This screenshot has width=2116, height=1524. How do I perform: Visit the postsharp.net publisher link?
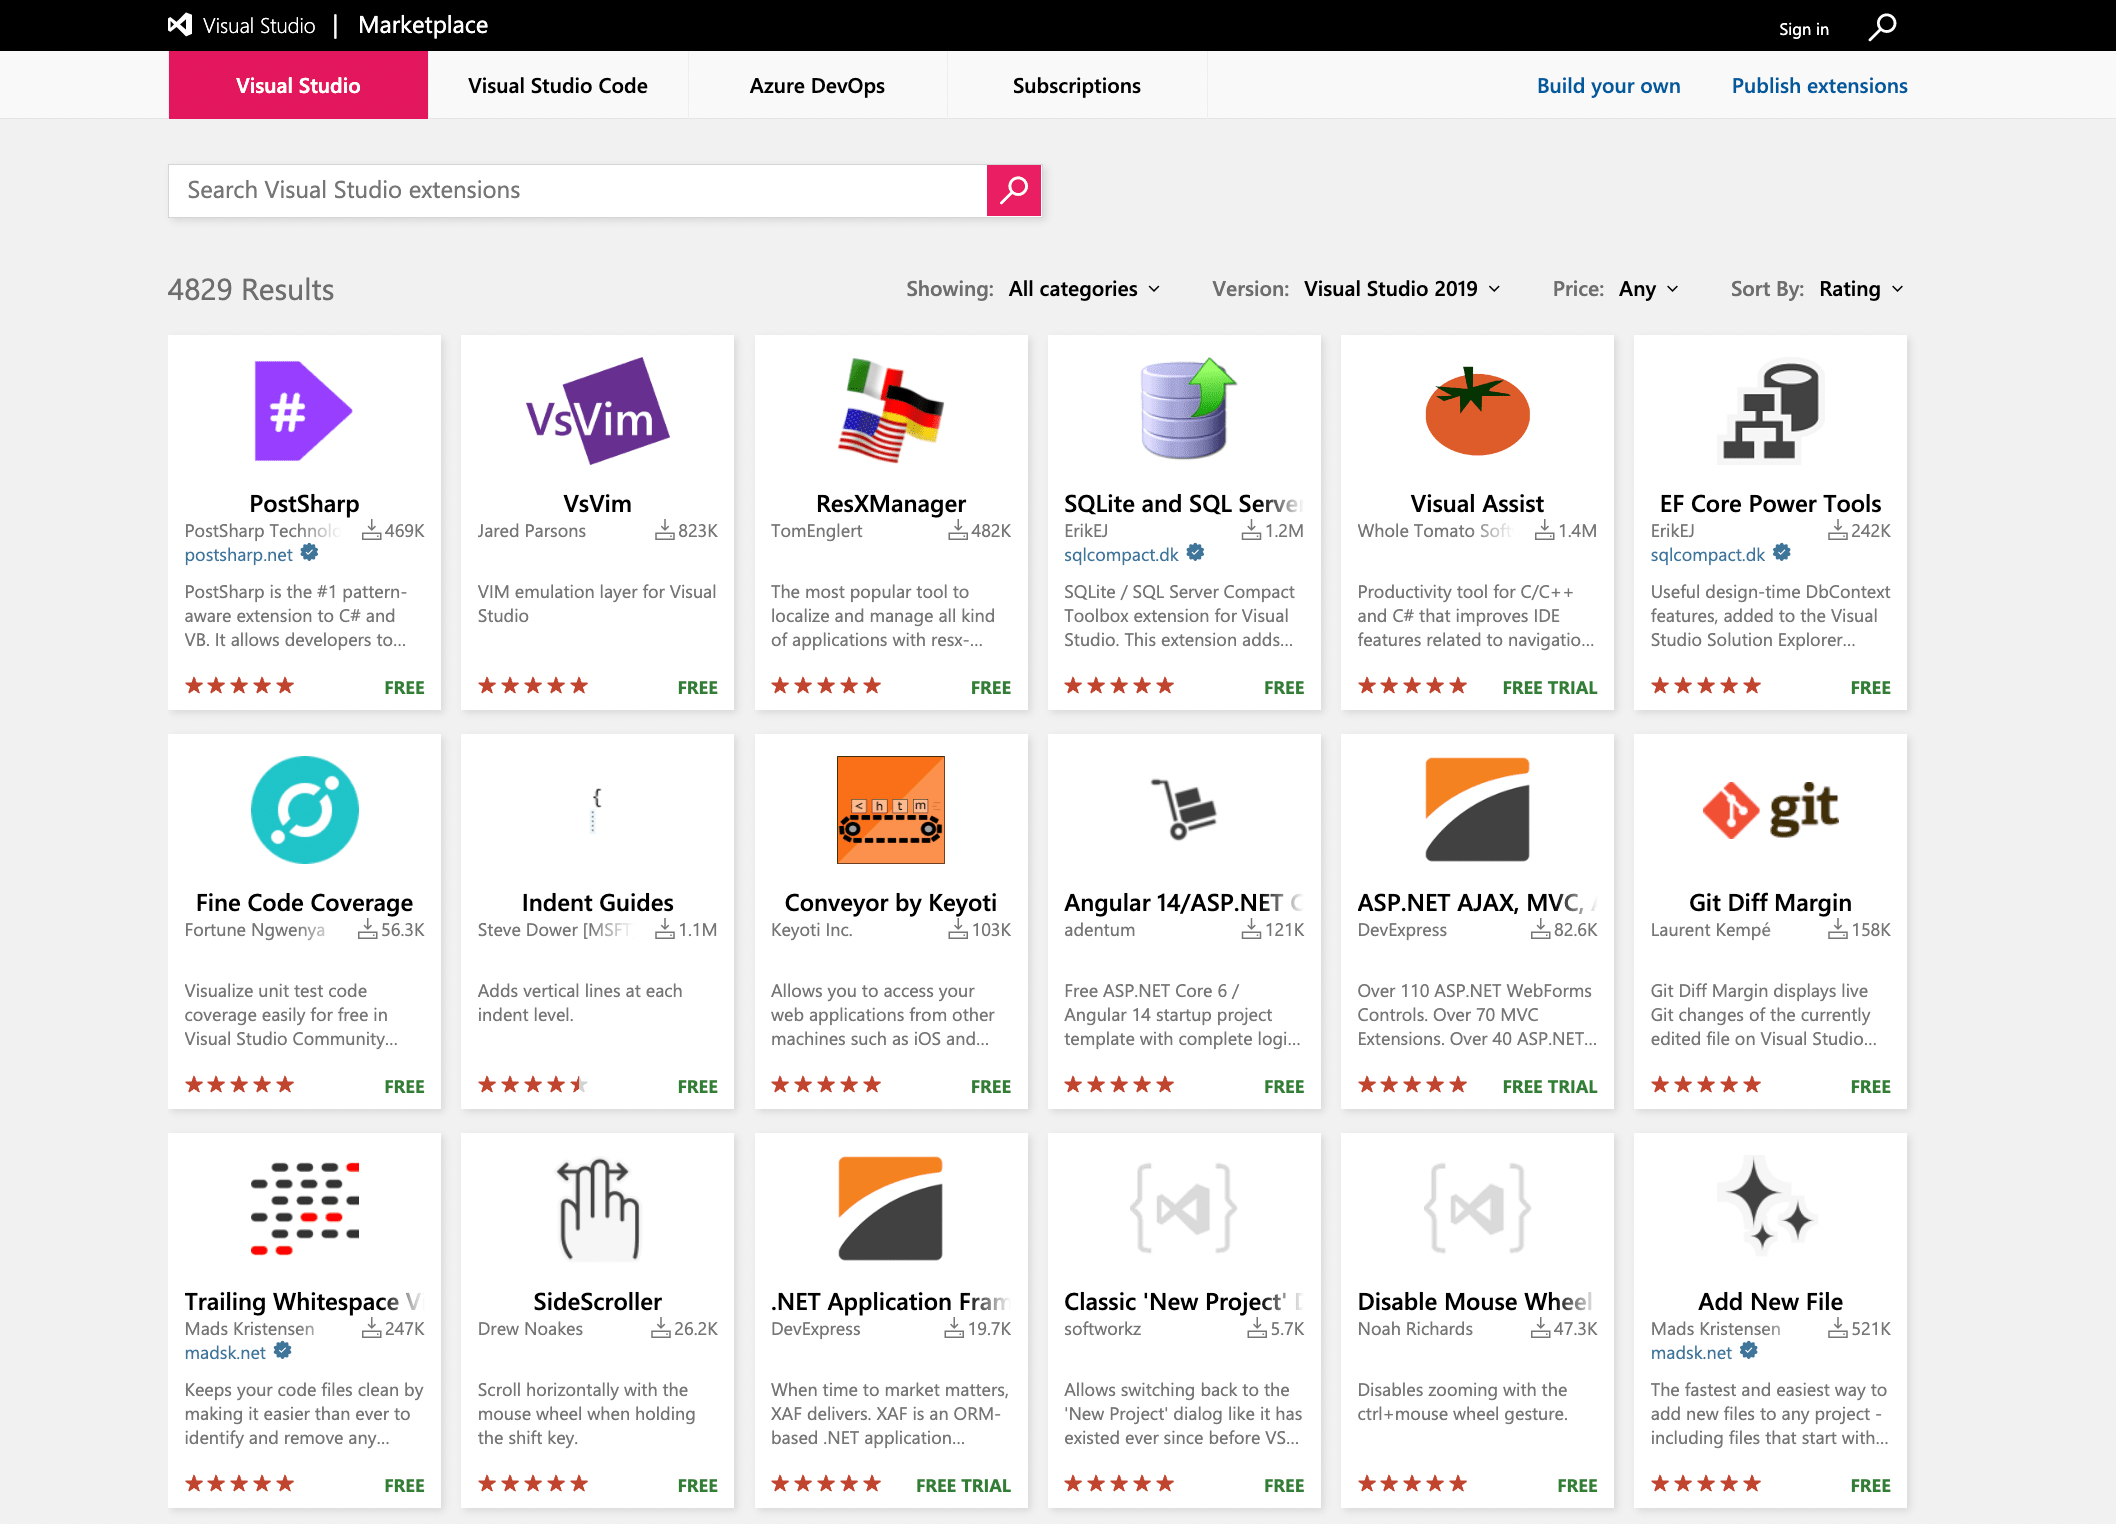coord(238,555)
